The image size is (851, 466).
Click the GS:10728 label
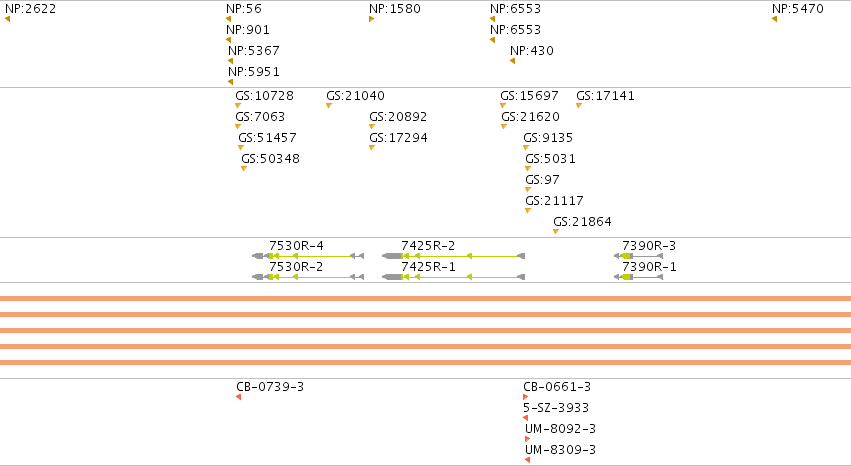point(264,96)
